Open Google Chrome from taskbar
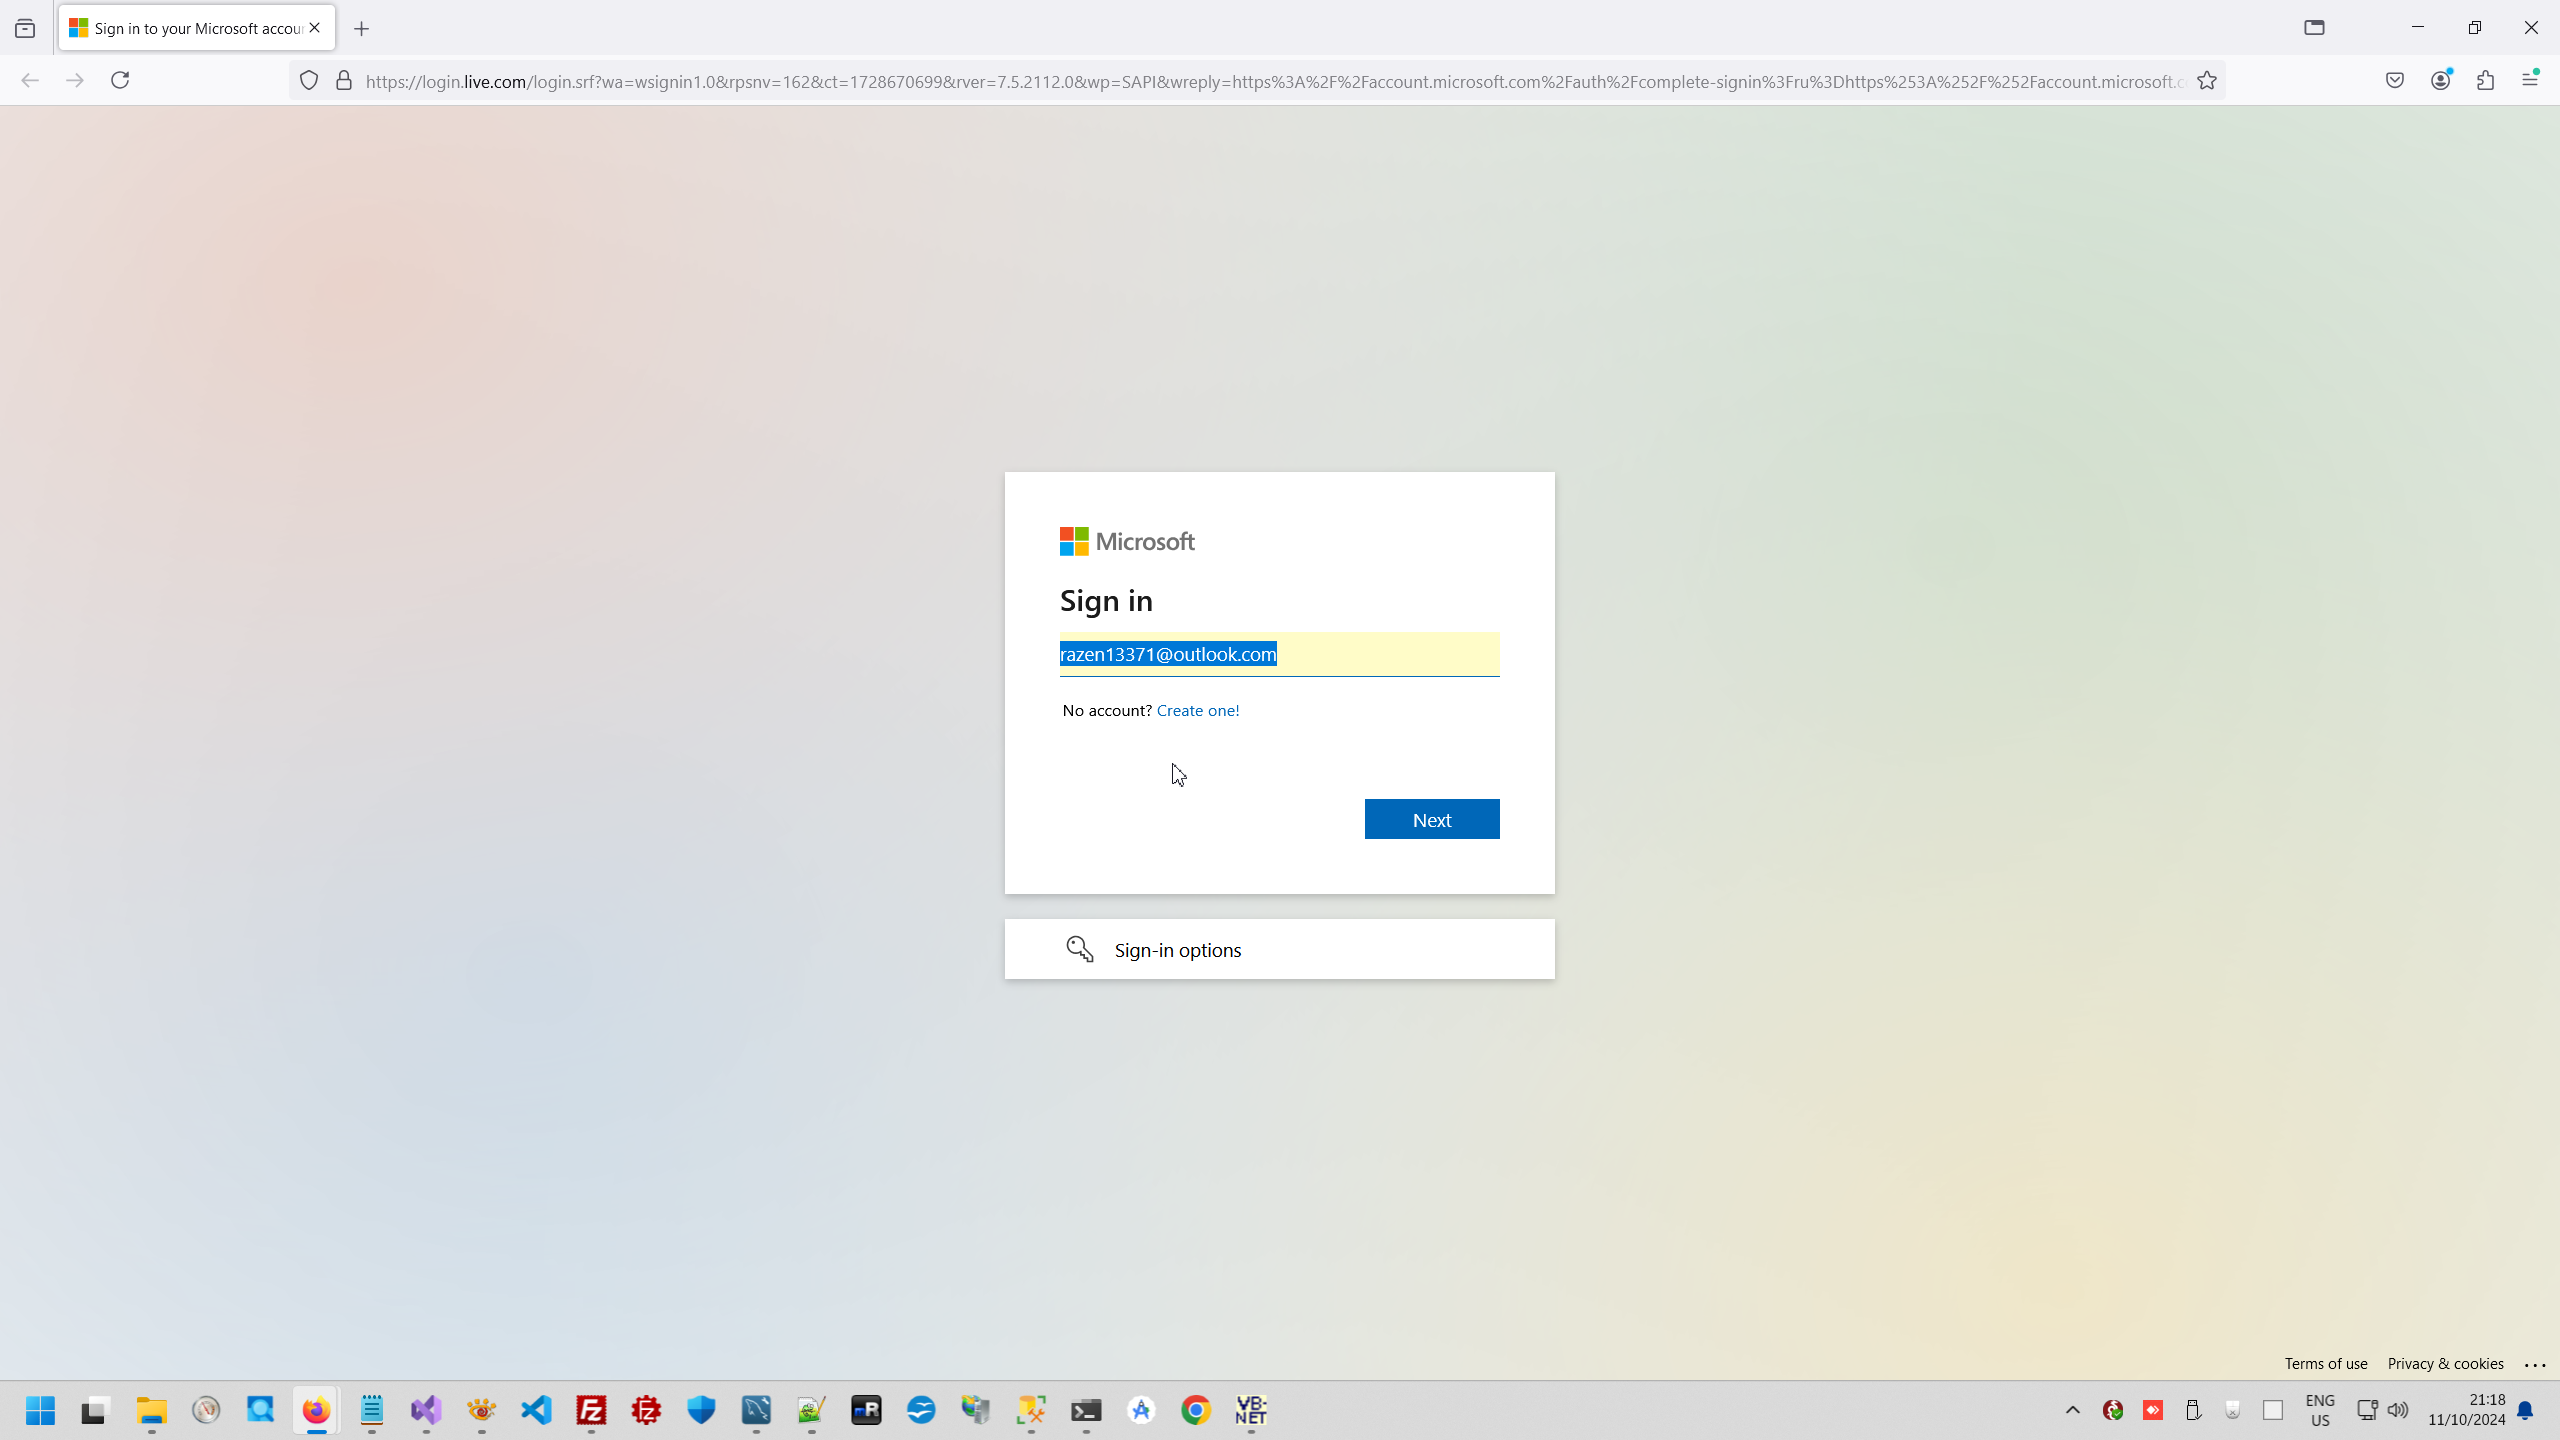Viewport: 2560px width, 1440px height. (x=1196, y=1410)
